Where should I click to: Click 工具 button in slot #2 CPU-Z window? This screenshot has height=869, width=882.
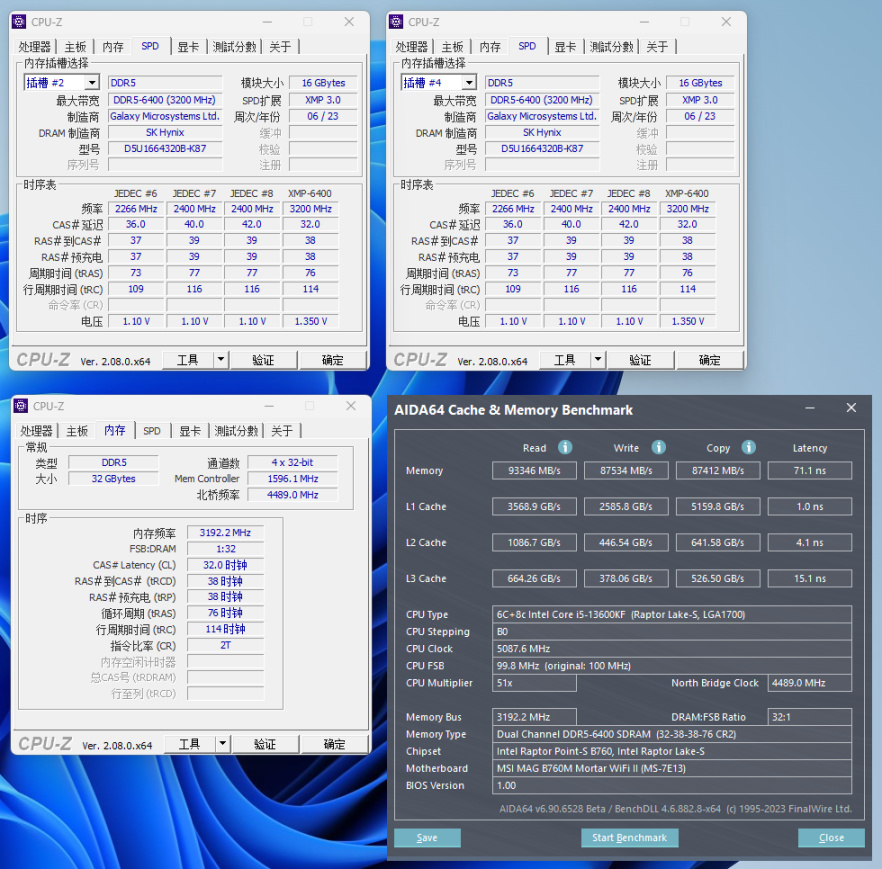coord(188,359)
